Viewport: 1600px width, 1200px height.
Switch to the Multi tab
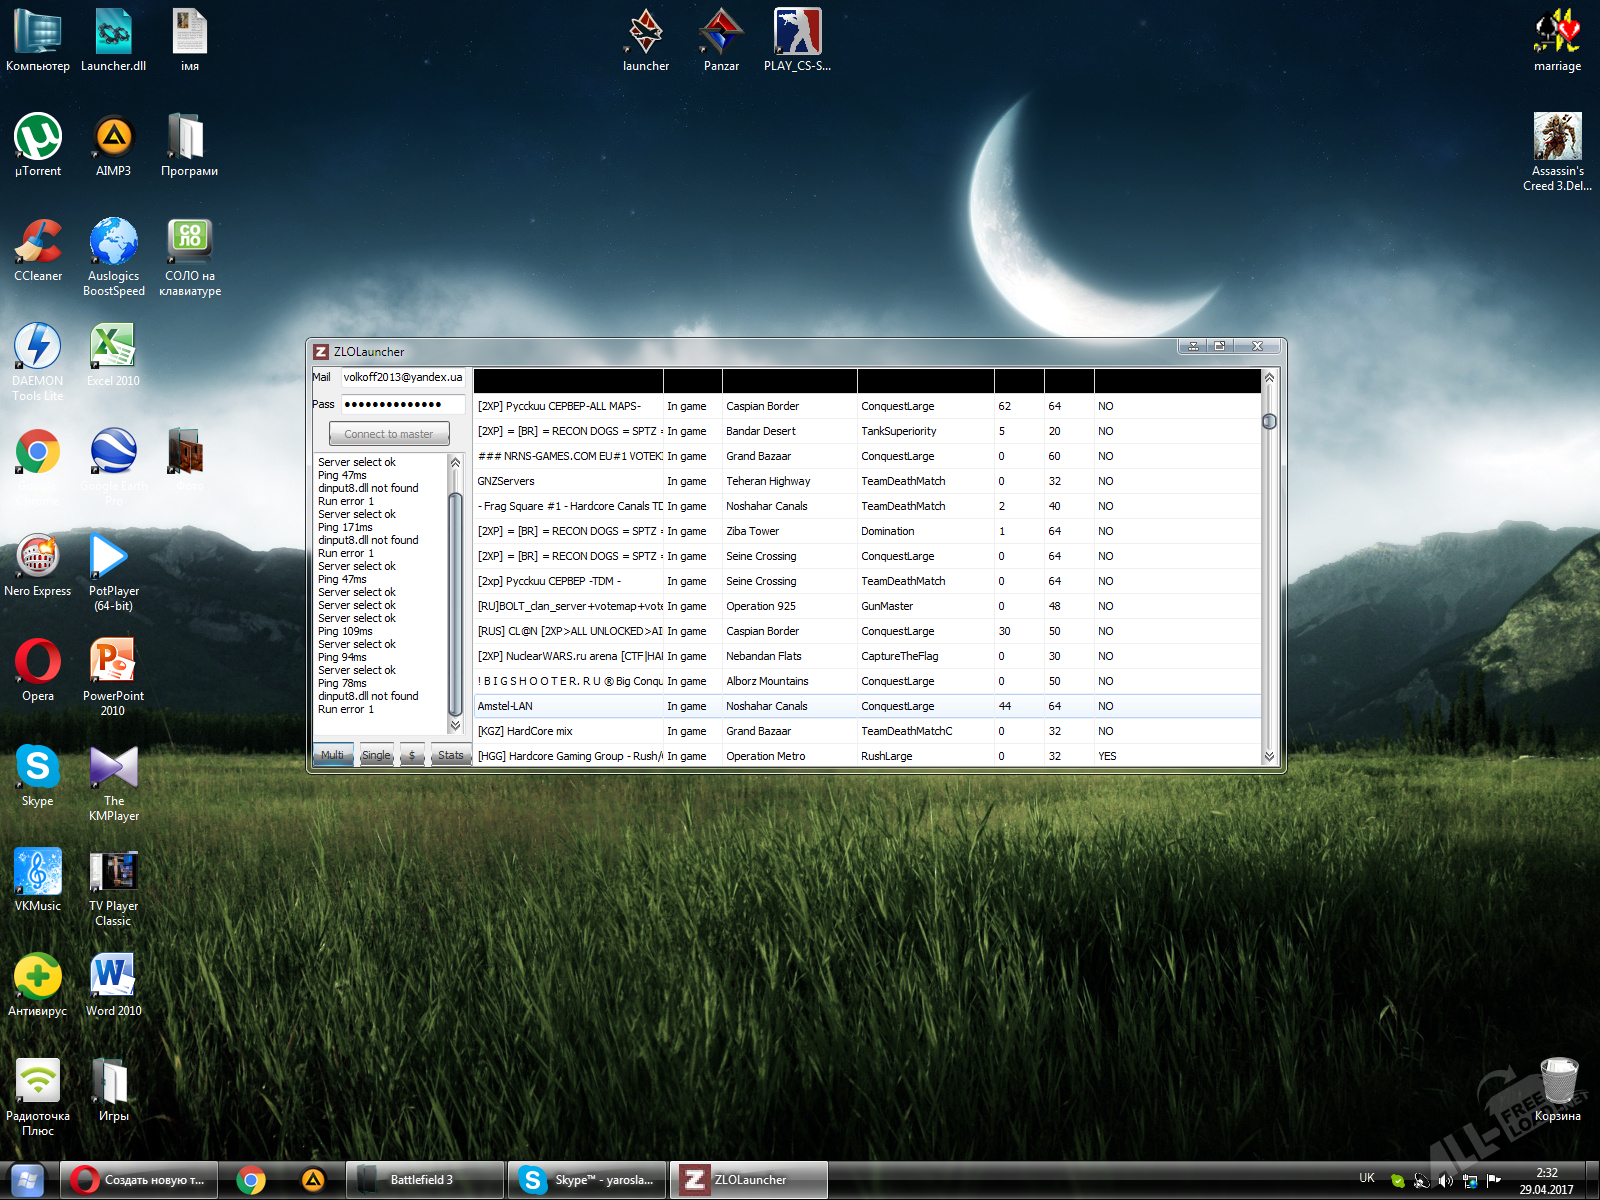(x=333, y=755)
